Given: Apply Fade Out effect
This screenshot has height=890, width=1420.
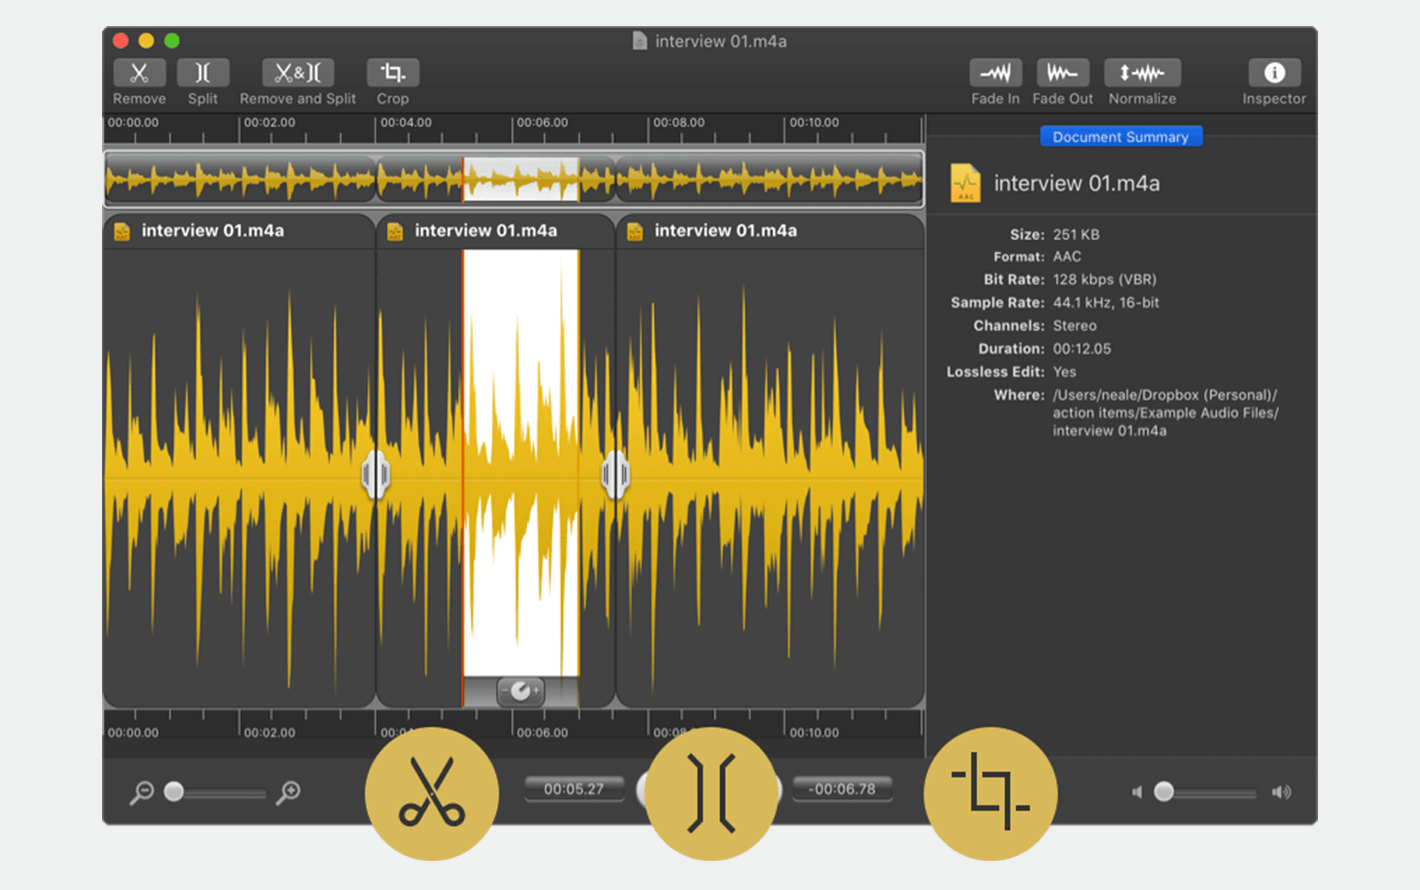Looking at the screenshot, I should tap(1062, 73).
